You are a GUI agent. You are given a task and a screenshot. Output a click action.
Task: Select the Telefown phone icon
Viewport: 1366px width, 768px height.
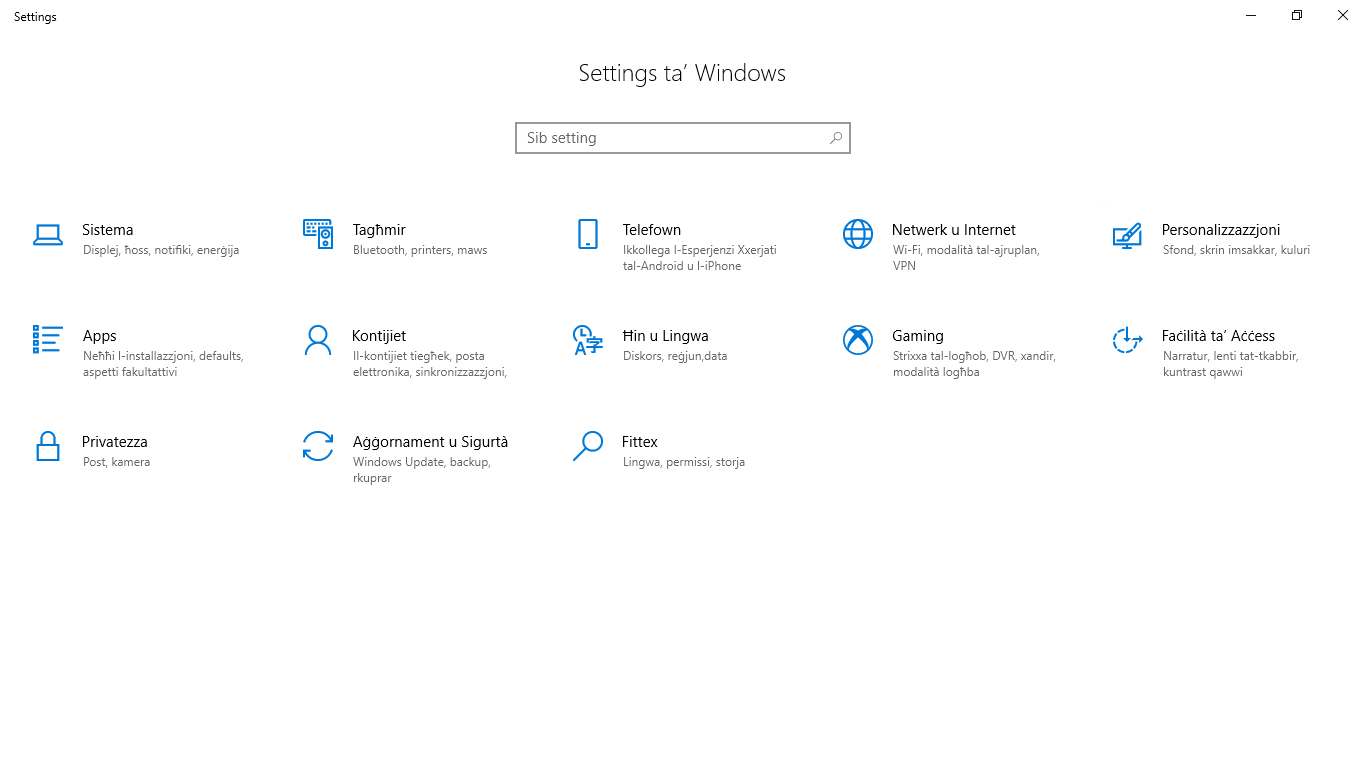(588, 234)
